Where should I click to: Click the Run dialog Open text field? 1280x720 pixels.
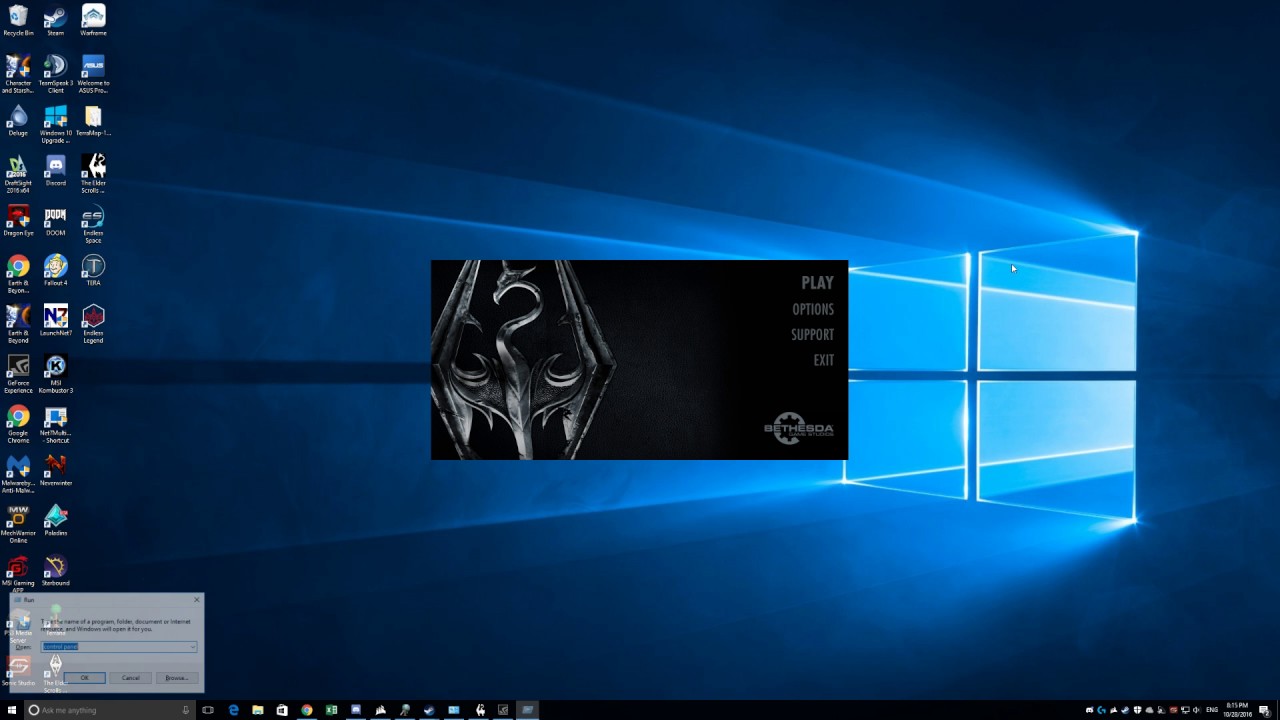click(x=118, y=647)
